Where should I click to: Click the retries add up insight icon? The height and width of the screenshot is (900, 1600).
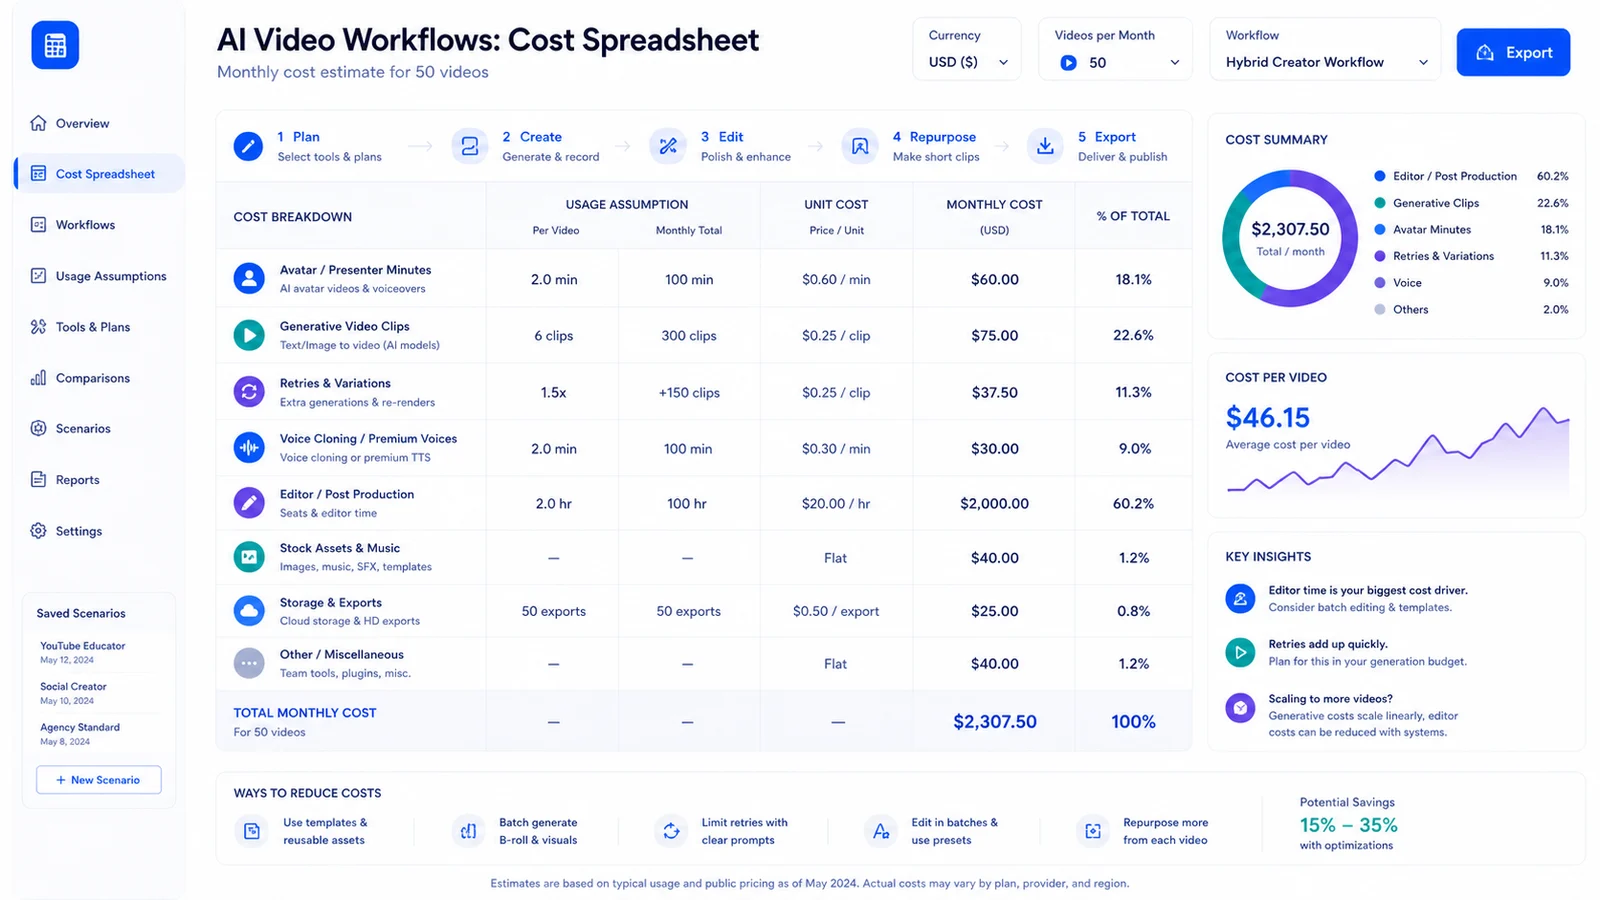pyautogui.click(x=1240, y=653)
